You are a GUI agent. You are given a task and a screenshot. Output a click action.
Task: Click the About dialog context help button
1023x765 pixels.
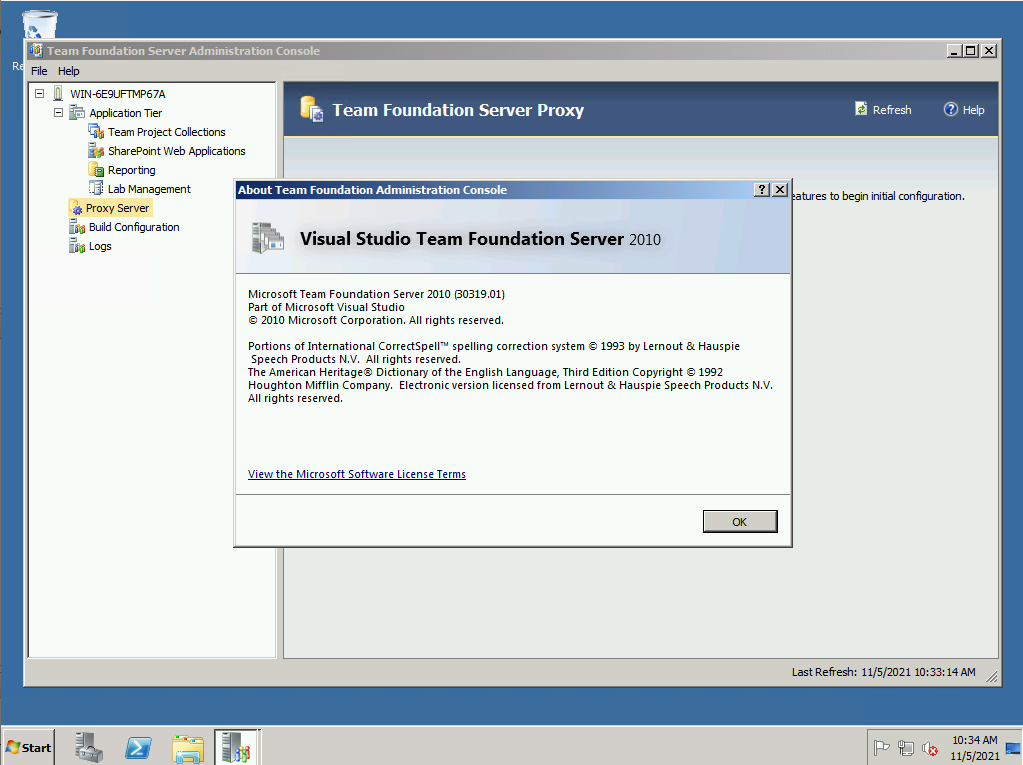point(762,190)
